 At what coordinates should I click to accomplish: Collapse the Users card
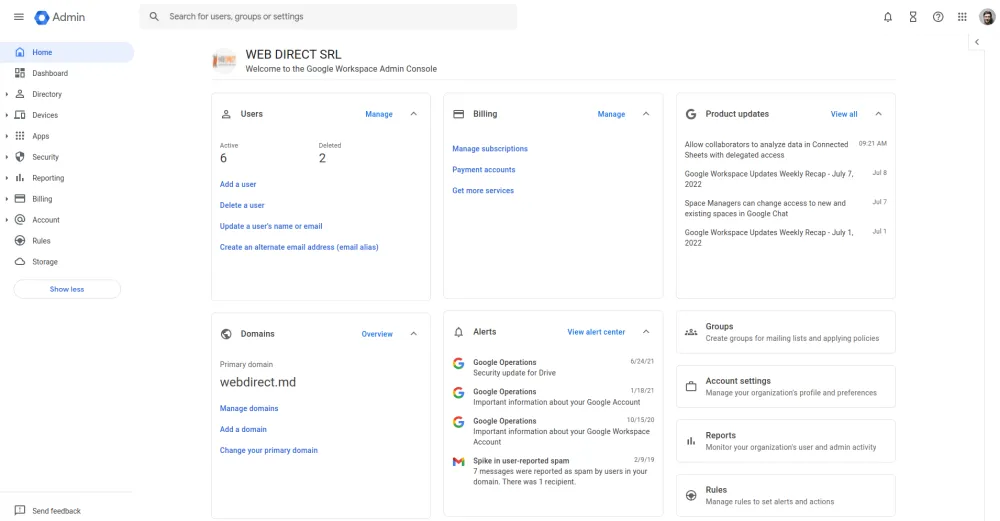coord(414,114)
